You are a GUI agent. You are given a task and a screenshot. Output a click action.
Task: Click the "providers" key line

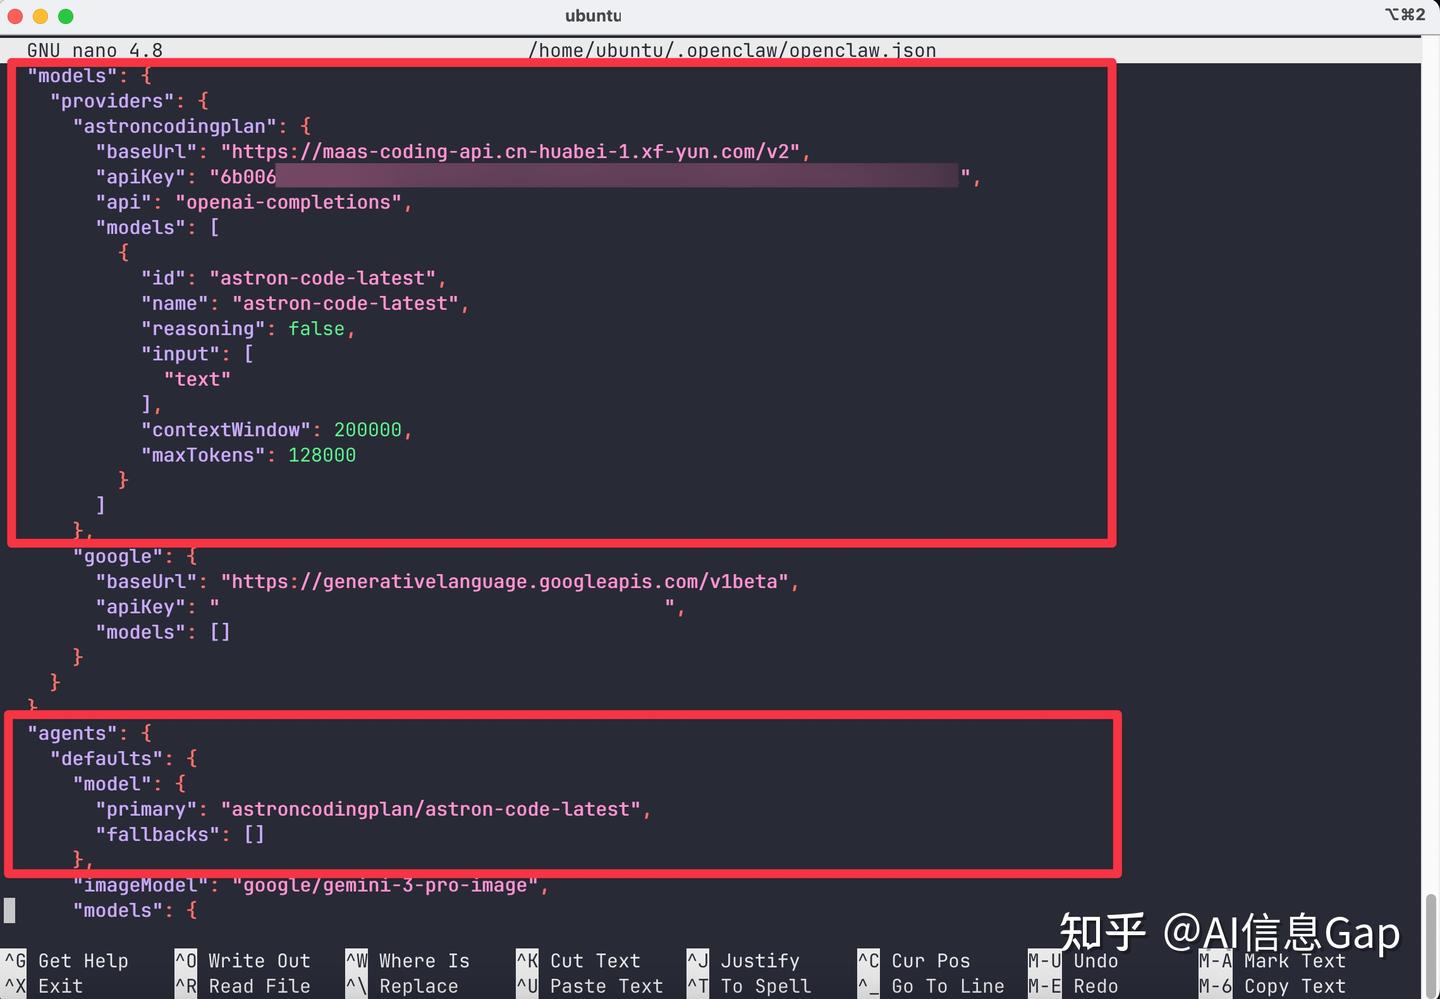(x=130, y=101)
